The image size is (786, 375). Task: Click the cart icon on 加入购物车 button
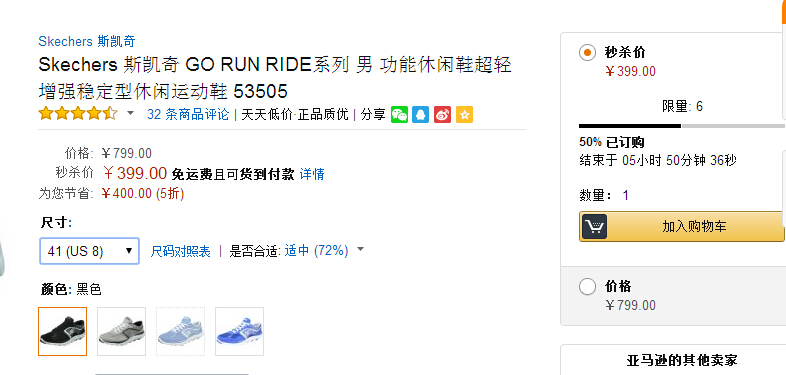click(x=595, y=227)
